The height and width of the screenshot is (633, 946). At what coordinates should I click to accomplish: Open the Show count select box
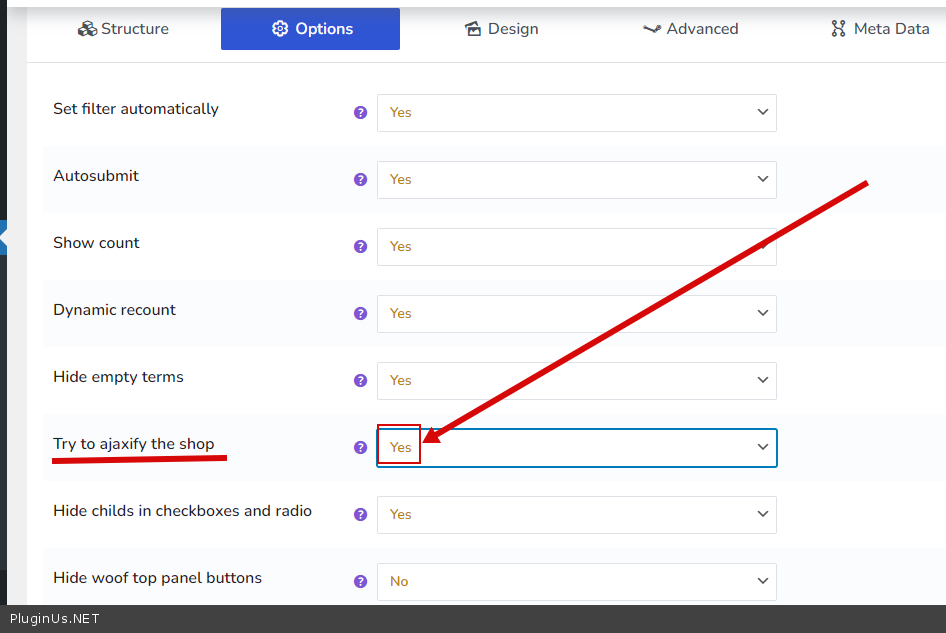coord(576,247)
